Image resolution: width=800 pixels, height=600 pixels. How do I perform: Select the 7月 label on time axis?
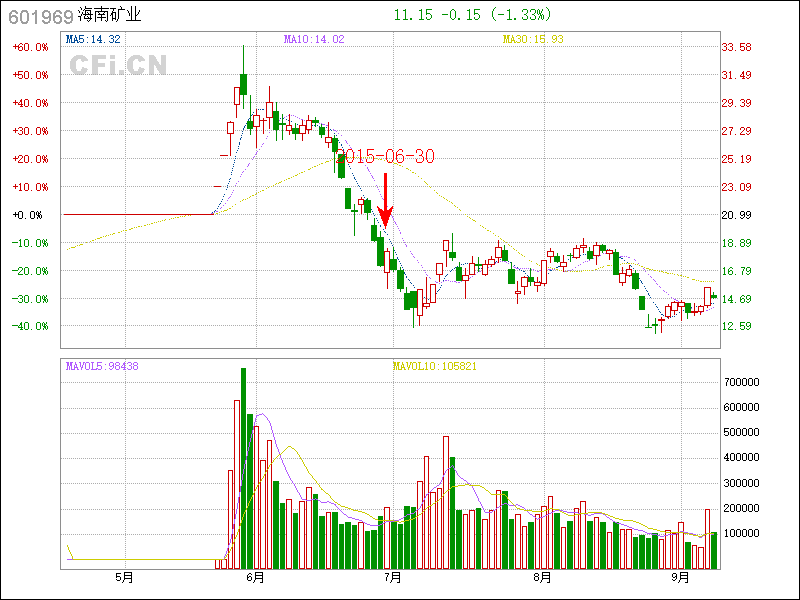pyautogui.click(x=393, y=577)
